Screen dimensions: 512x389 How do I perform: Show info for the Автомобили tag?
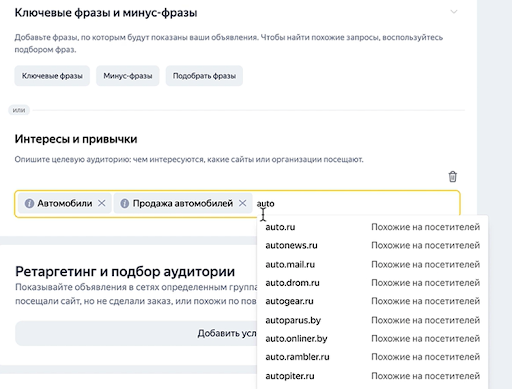29,203
